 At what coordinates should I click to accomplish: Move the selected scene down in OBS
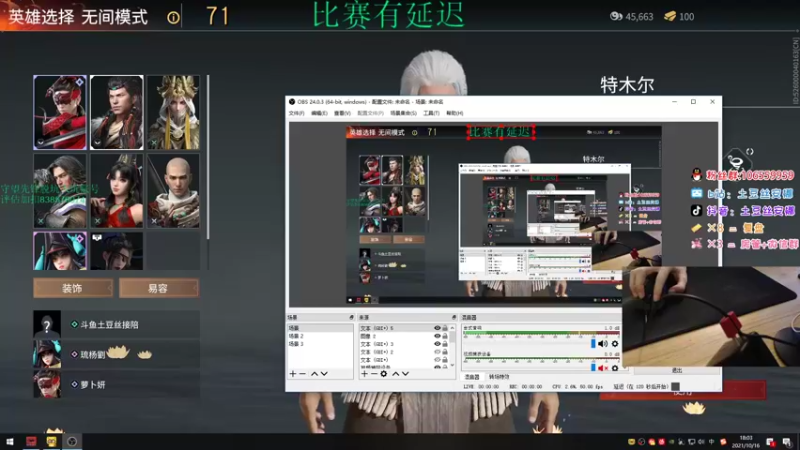point(324,374)
